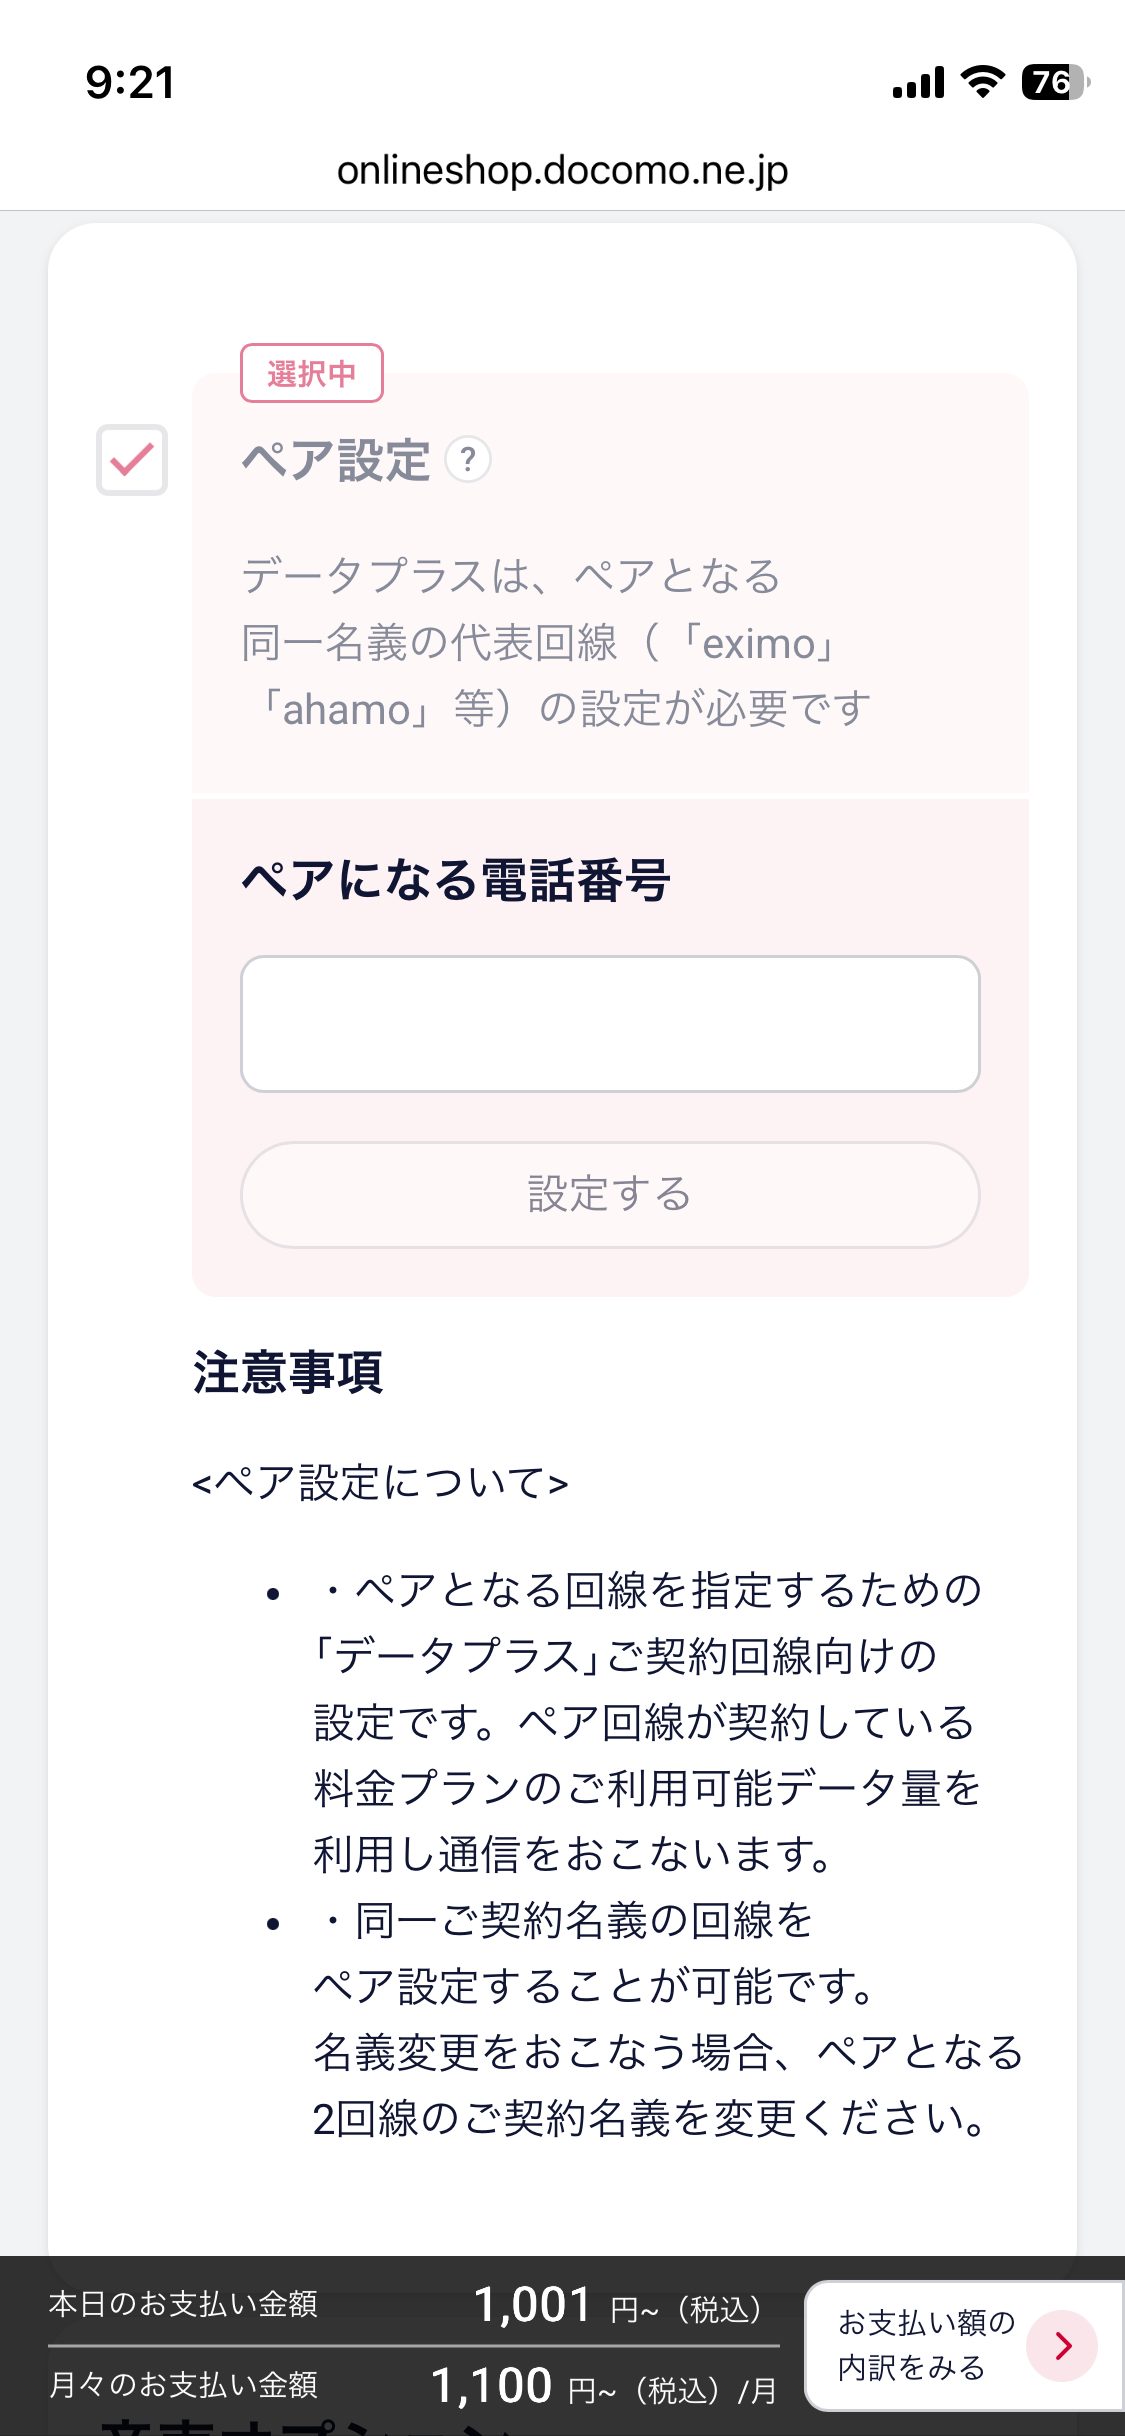Click the help question mark beside ペア設定
1125x2436 pixels.
tap(467, 460)
